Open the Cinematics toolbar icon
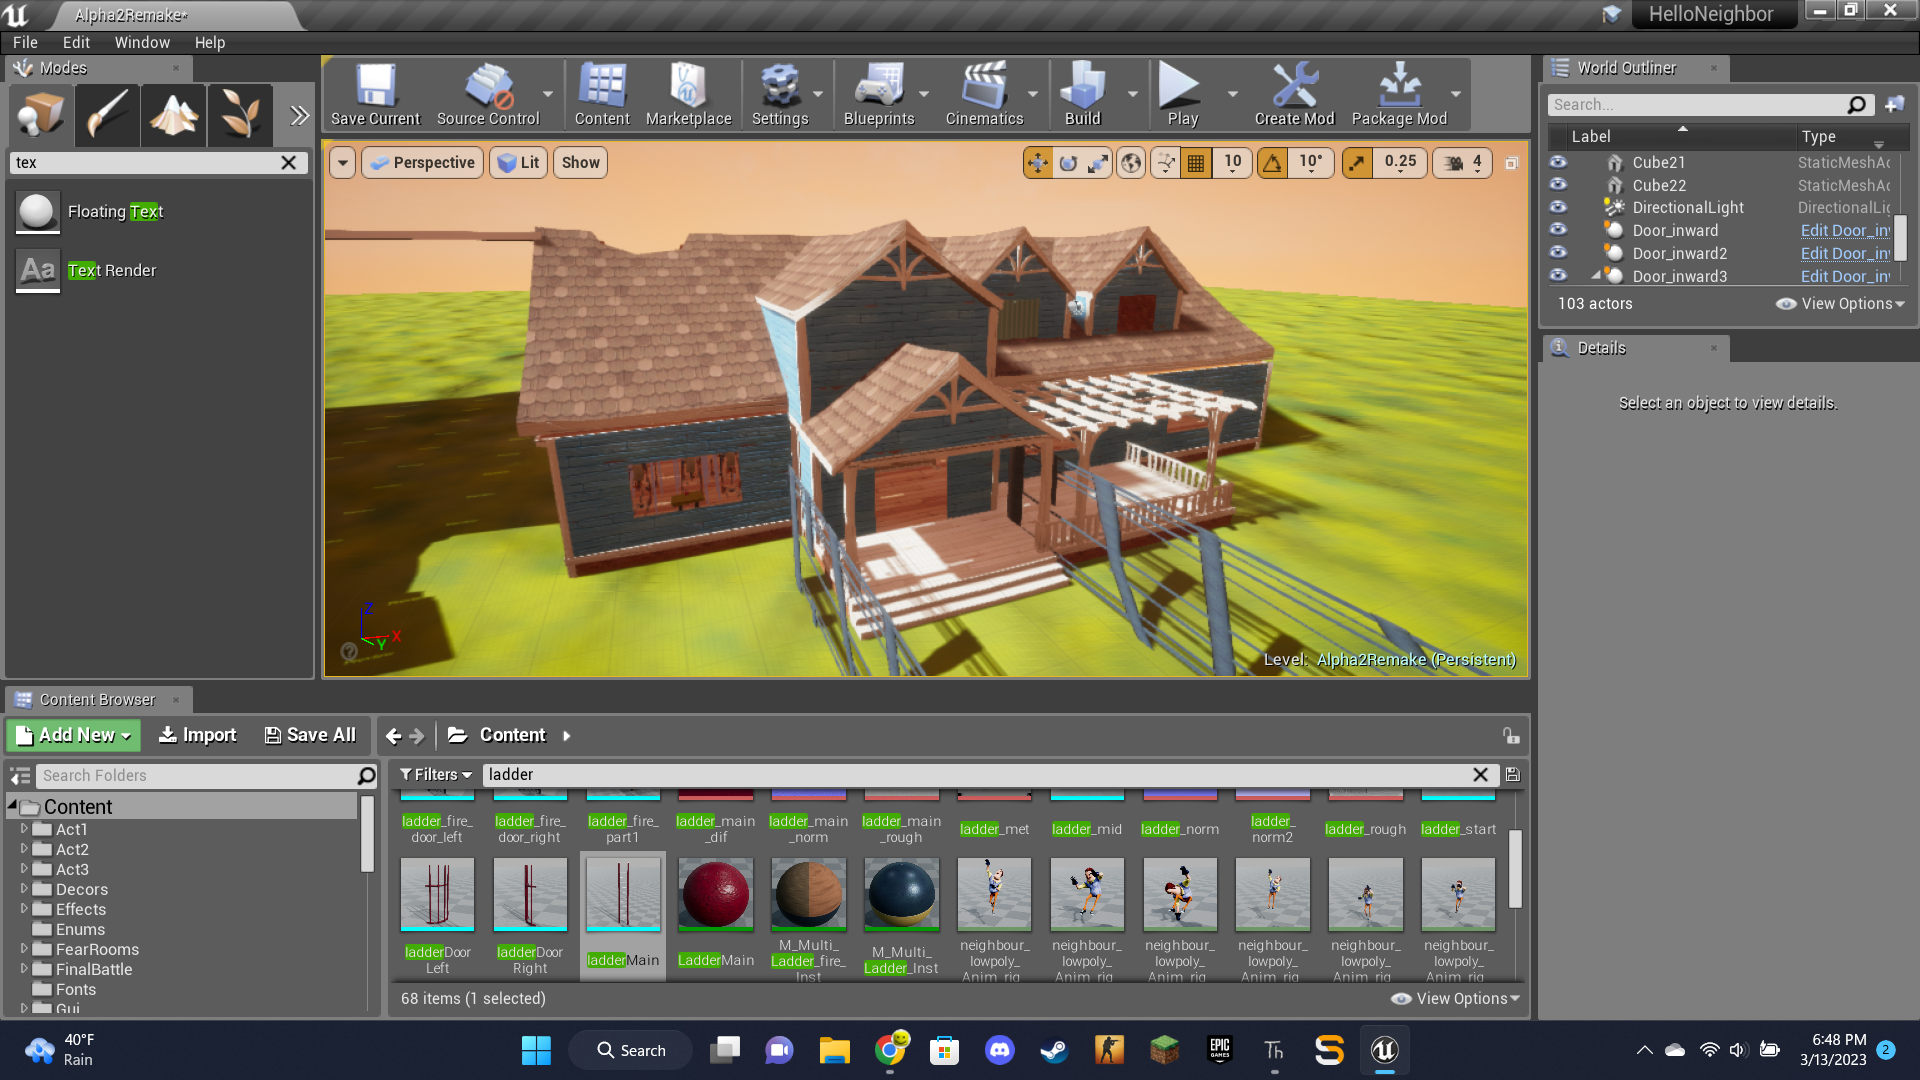Image resolution: width=1920 pixels, height=1080 pixels. [x=984, y=95]
